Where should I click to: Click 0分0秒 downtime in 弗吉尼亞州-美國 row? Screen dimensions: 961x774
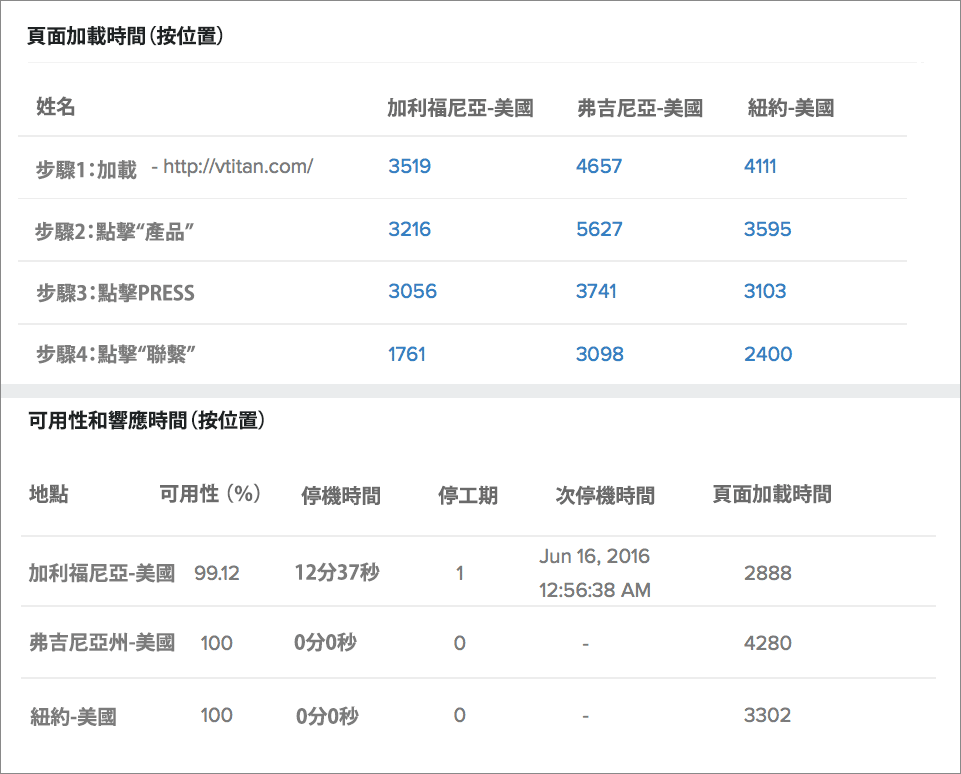[325, 642]
